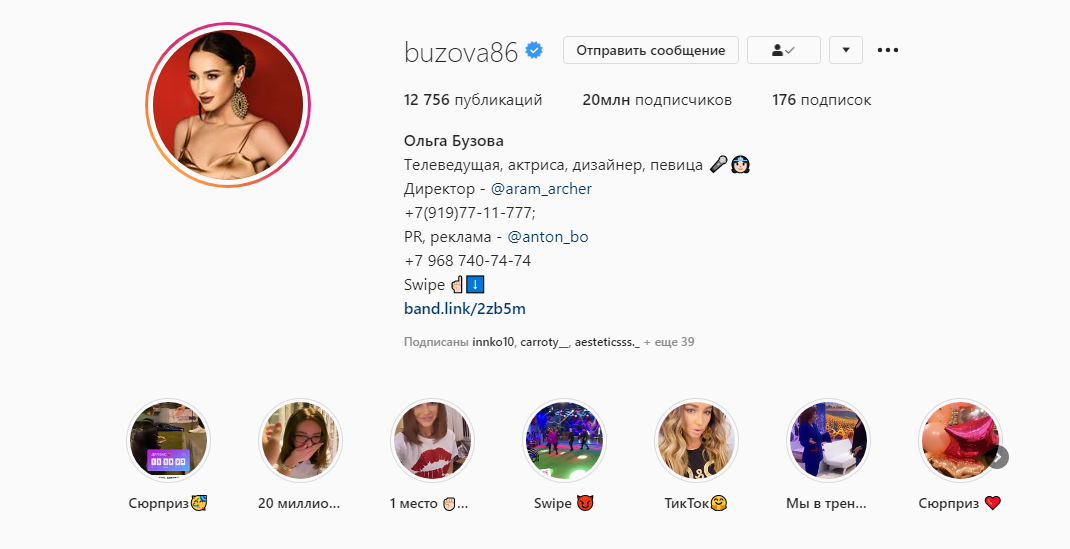Click the blue verified badge next to buzova86
1070x549 pixels.
(x=534, y=50)
